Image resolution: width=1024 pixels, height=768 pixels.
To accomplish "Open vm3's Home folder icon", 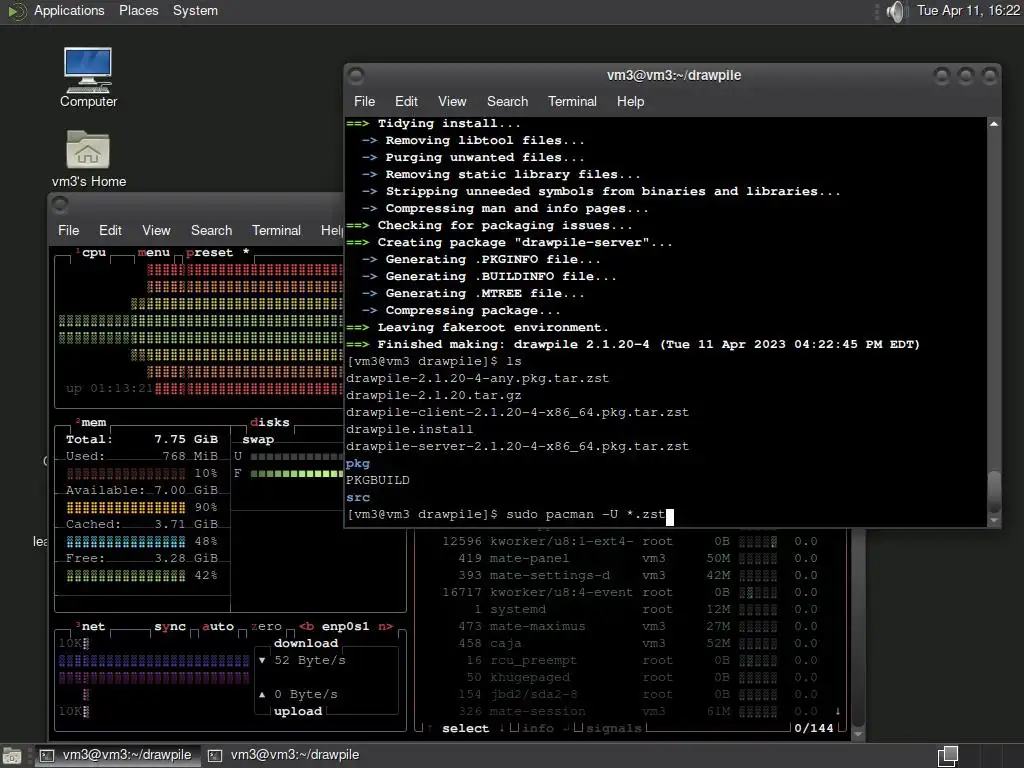I will [88, 159].
